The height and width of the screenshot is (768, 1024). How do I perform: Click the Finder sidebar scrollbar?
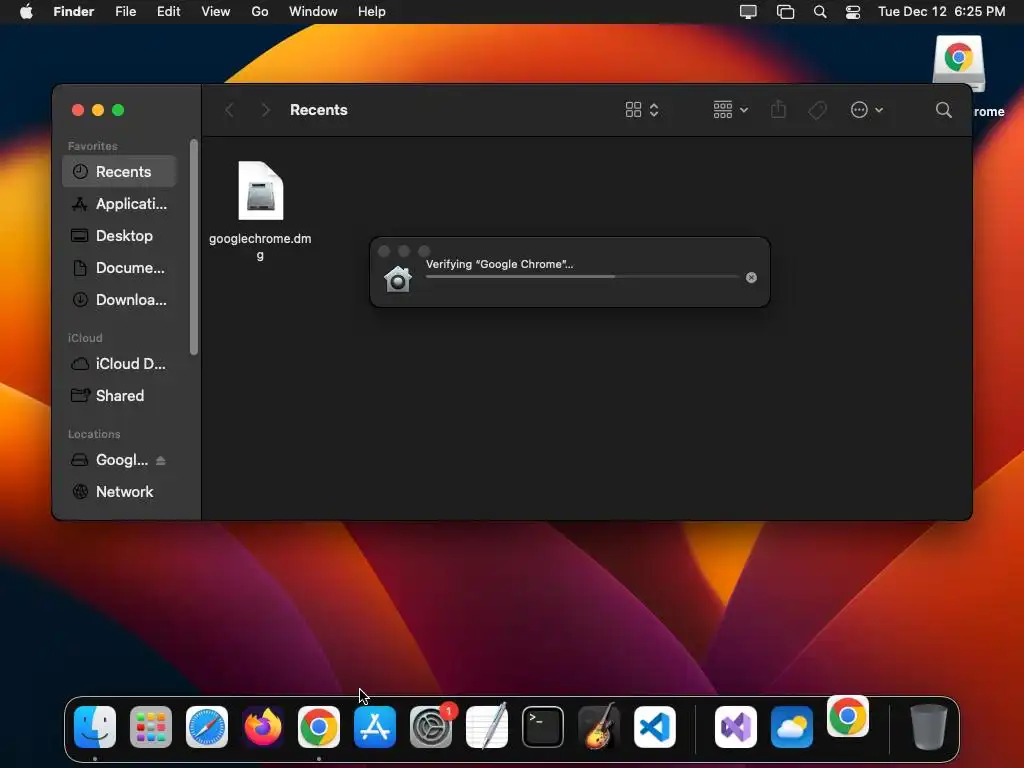[193, 247]
